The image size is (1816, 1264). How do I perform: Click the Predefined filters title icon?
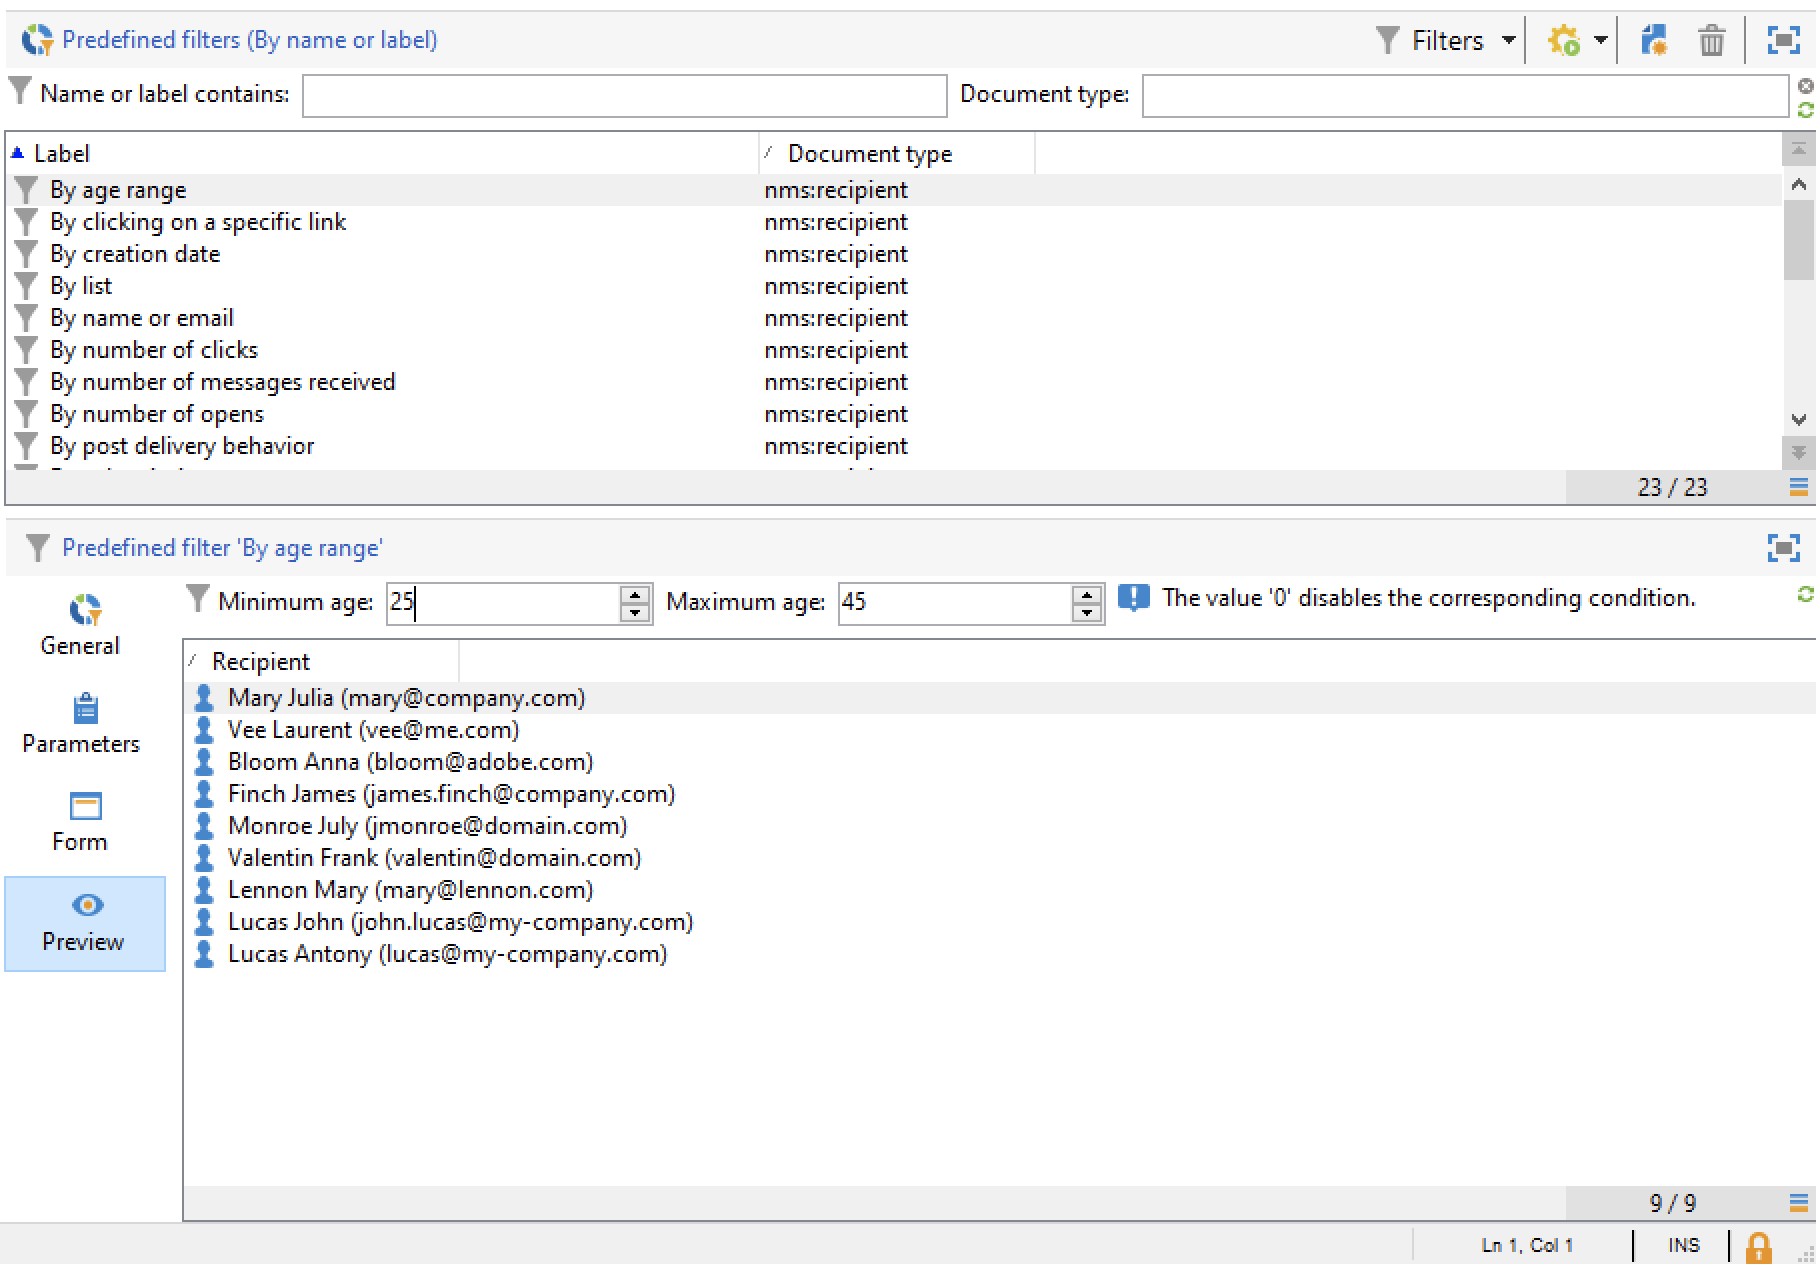coord(37,40)
